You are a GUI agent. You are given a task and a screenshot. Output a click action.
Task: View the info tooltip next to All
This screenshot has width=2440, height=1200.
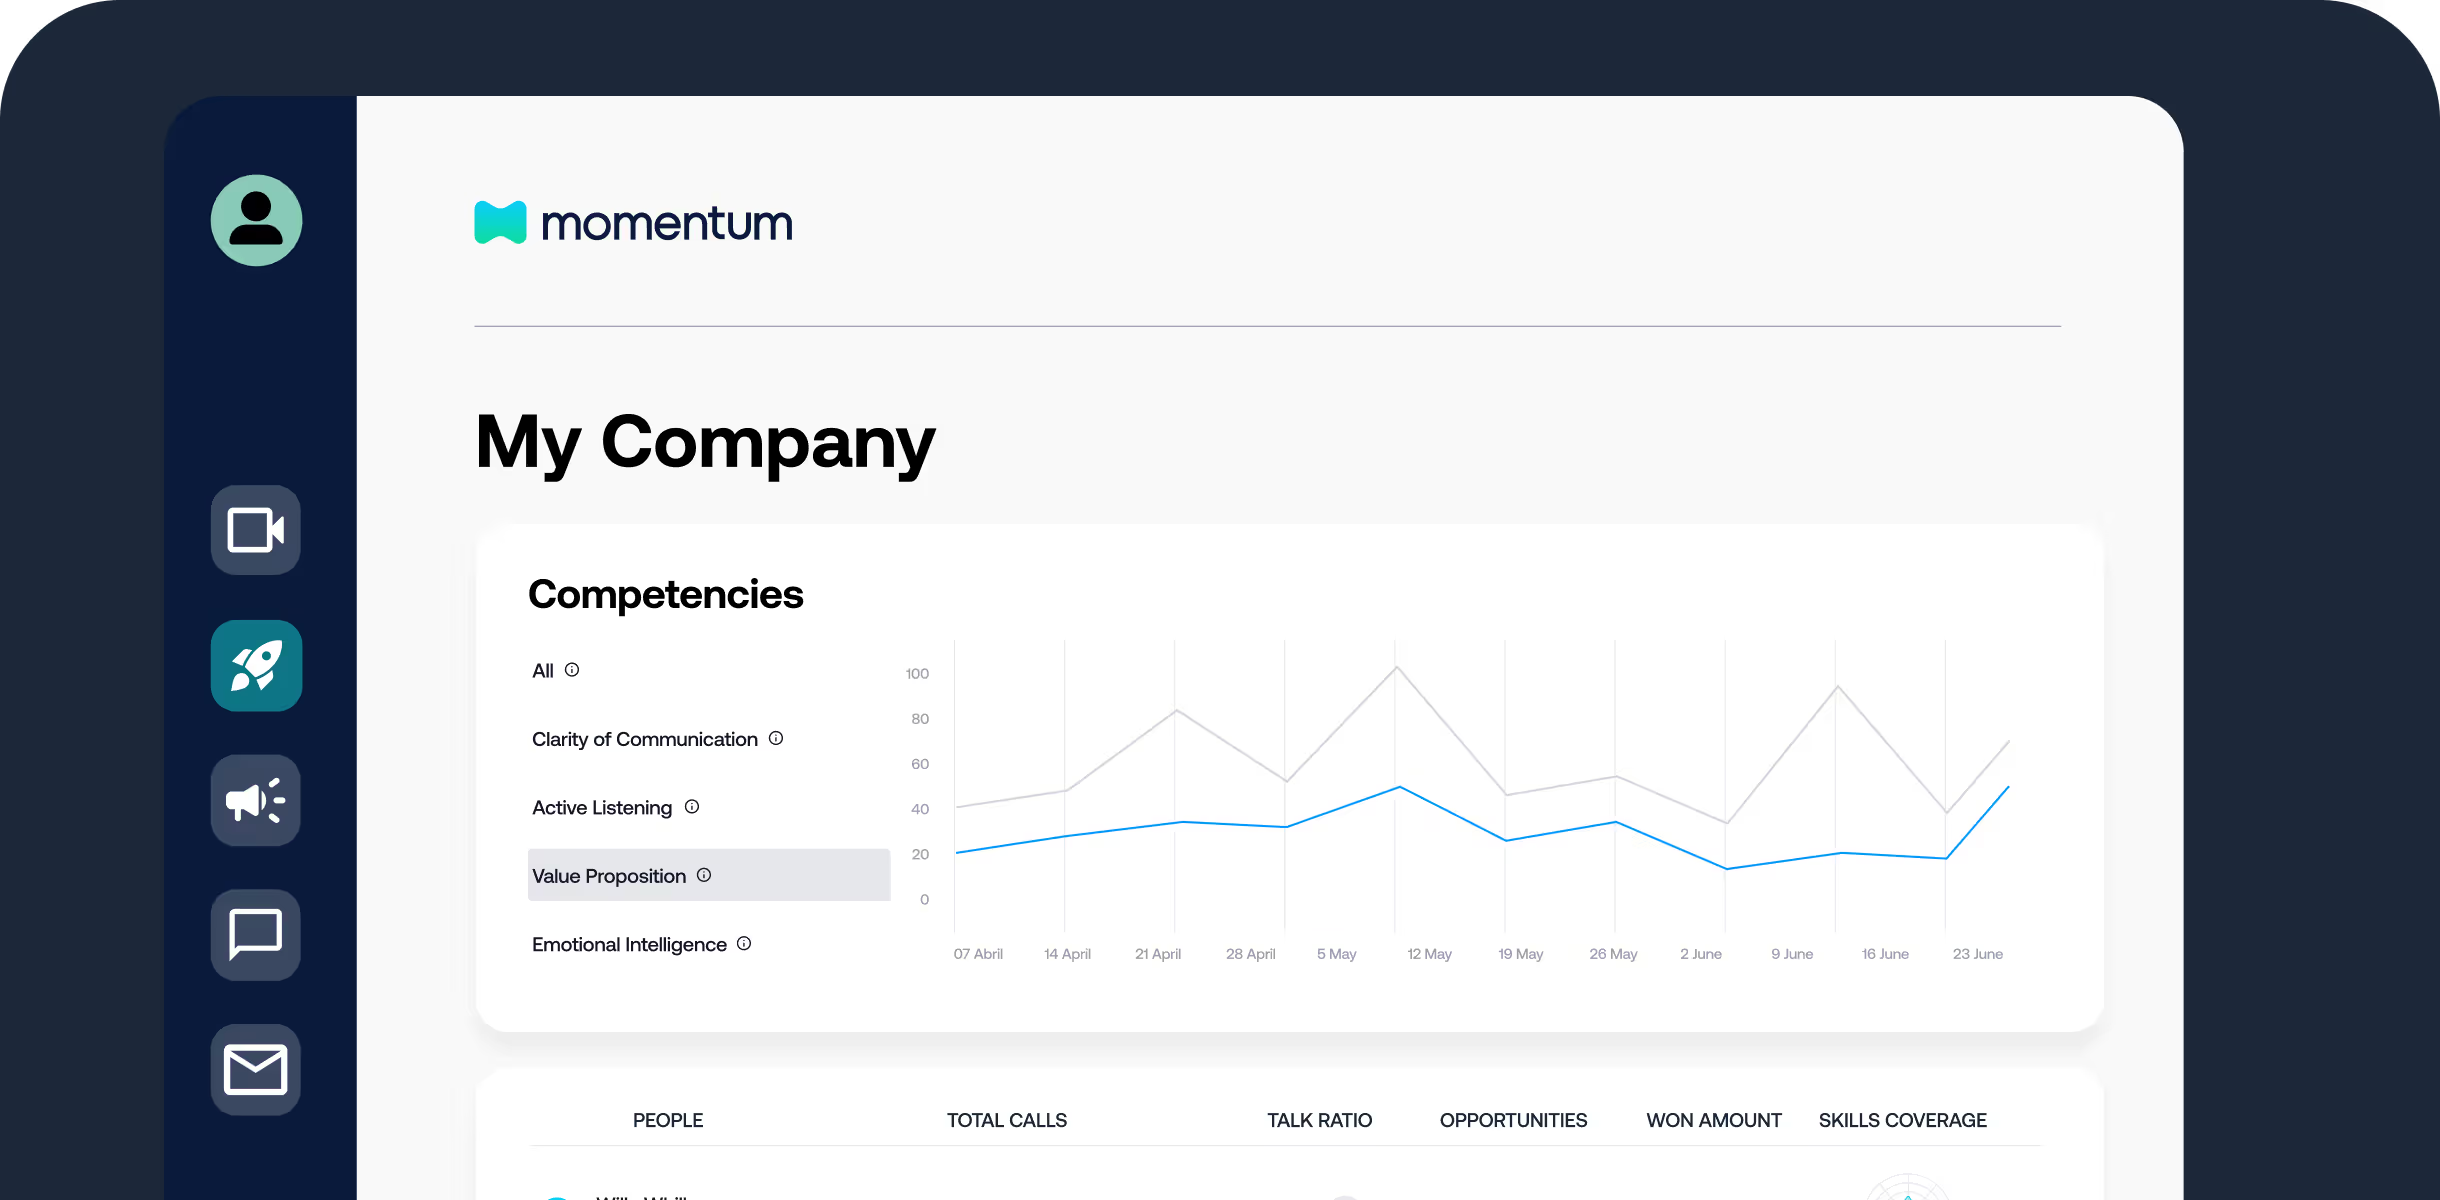coord(572,670)
